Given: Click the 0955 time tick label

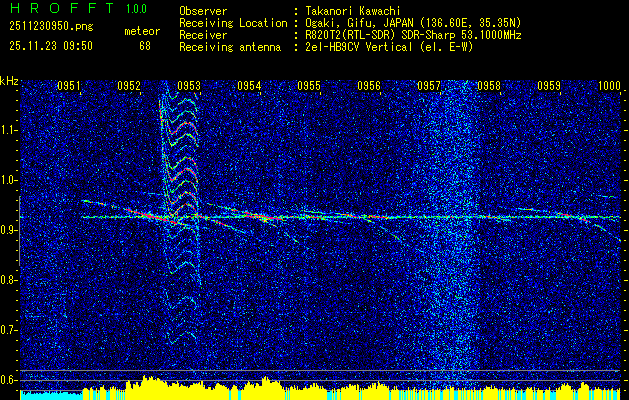Looking at the screenshot, I should 308,87.
